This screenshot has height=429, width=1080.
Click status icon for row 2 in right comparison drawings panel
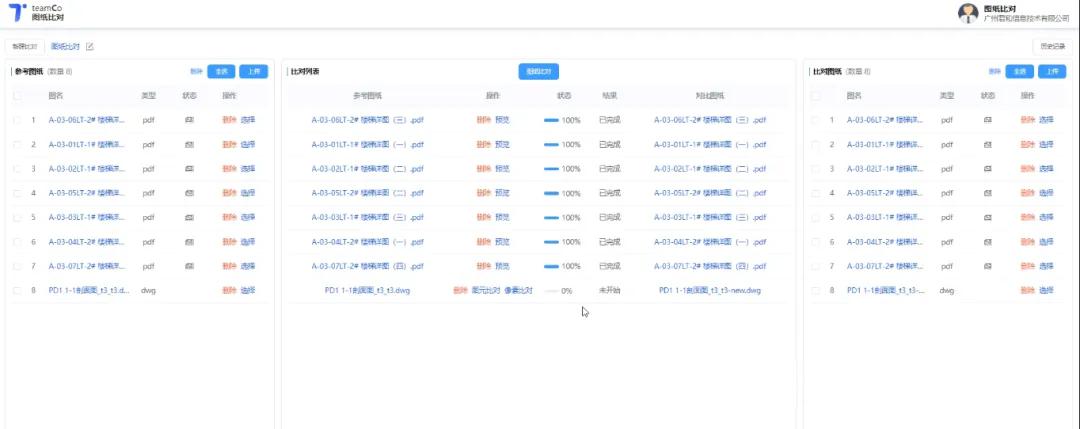(987, 145)
